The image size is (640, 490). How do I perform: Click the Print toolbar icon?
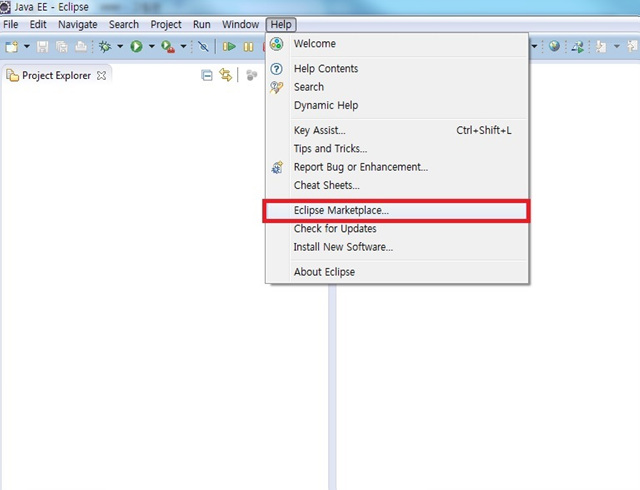[x=81, y=47]
